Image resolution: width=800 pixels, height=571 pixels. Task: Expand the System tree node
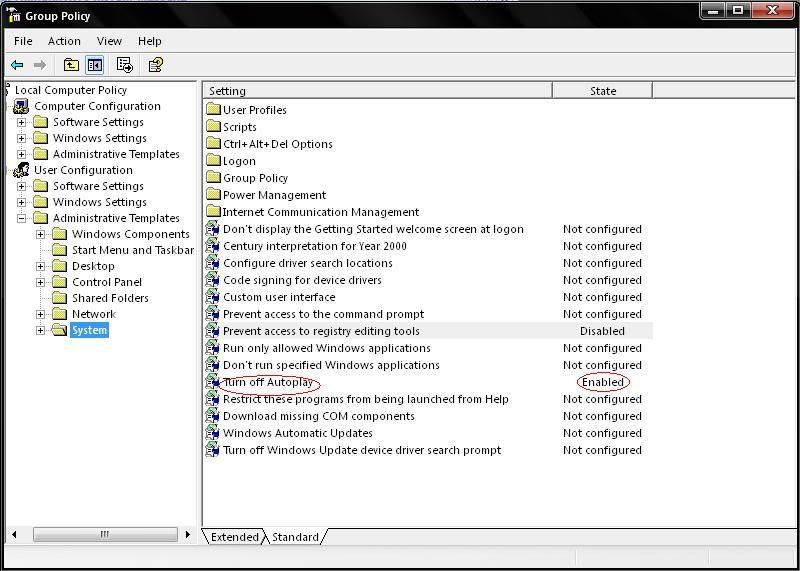pos(40,330)
